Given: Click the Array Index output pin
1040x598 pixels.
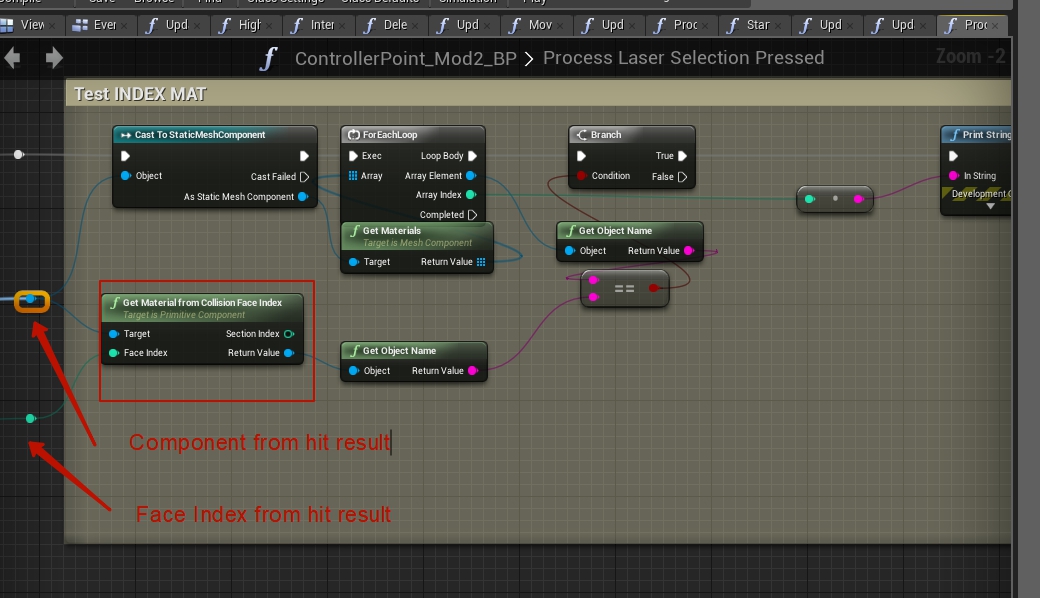Looking at the screenshot, I should pos(471,195).
